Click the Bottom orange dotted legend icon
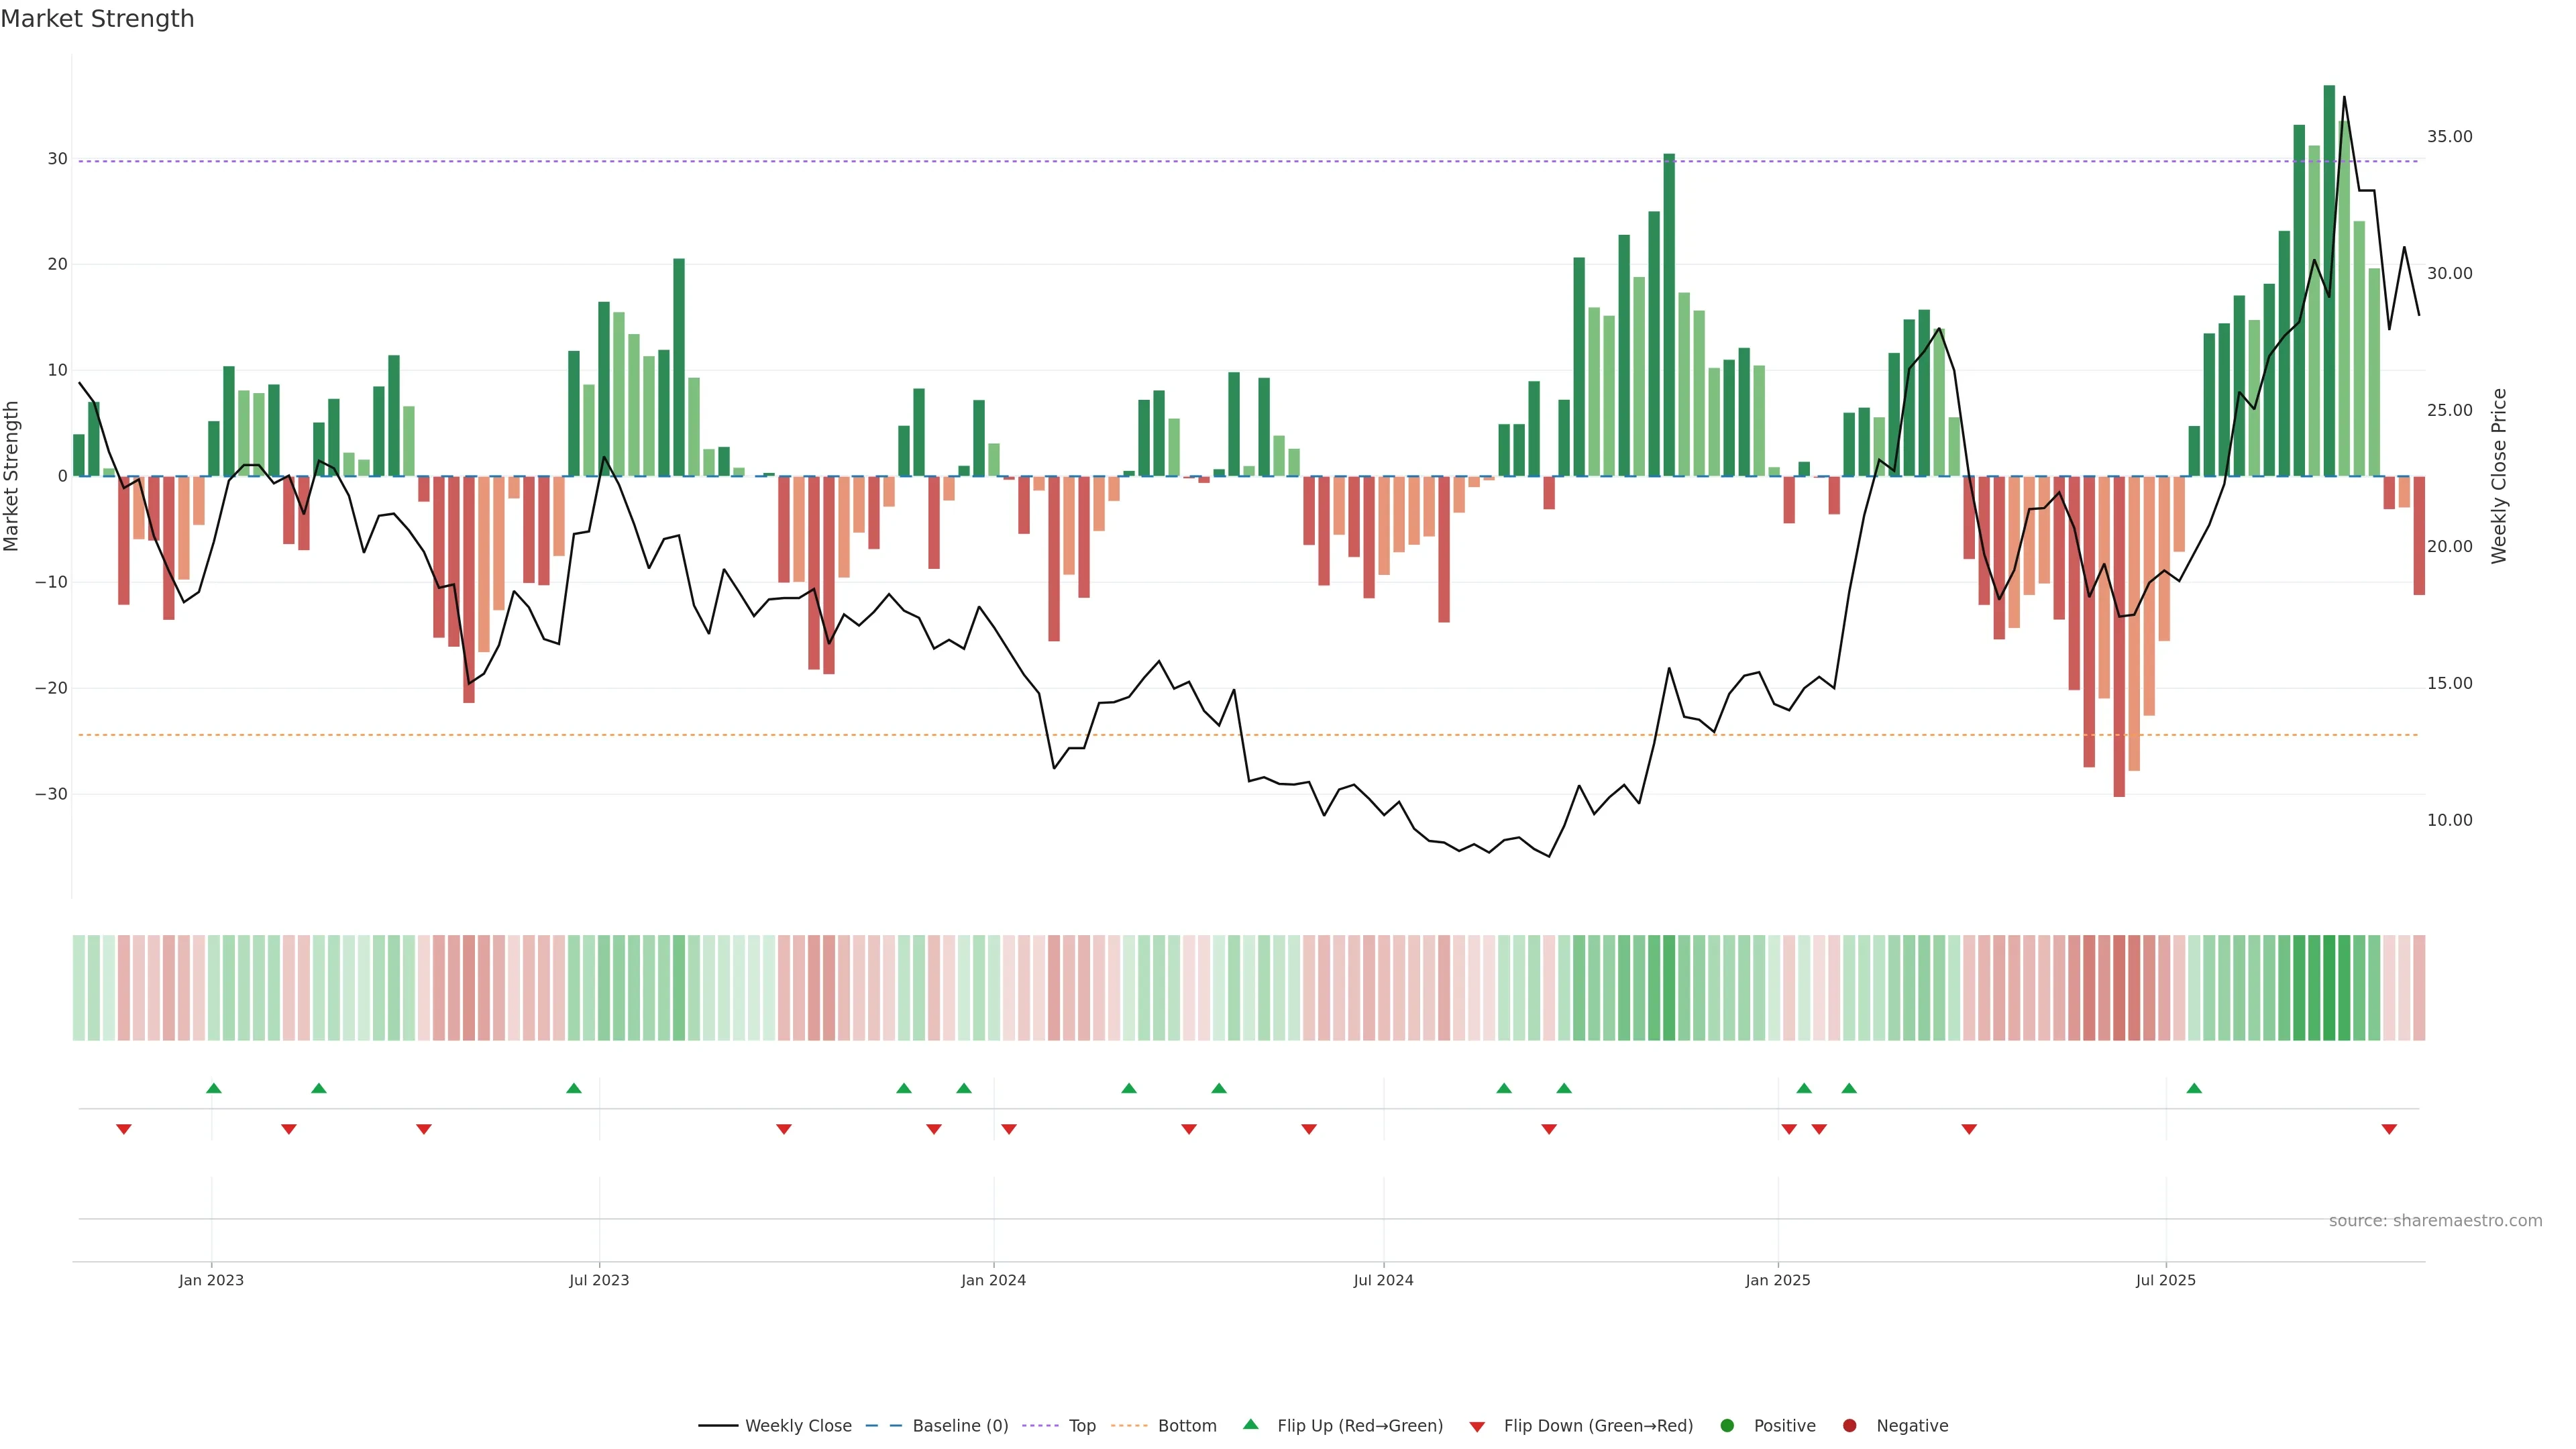The image size is (2576, 1449). point(1129,1426)
